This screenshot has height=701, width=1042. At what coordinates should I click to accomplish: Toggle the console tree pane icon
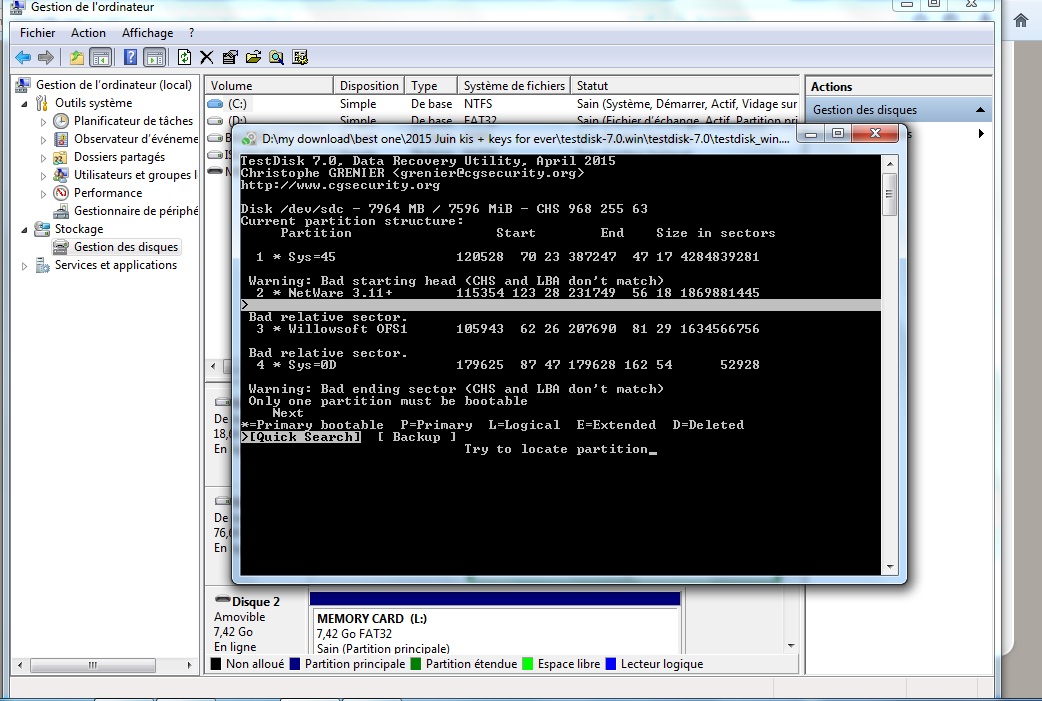(x=101, y=58)
